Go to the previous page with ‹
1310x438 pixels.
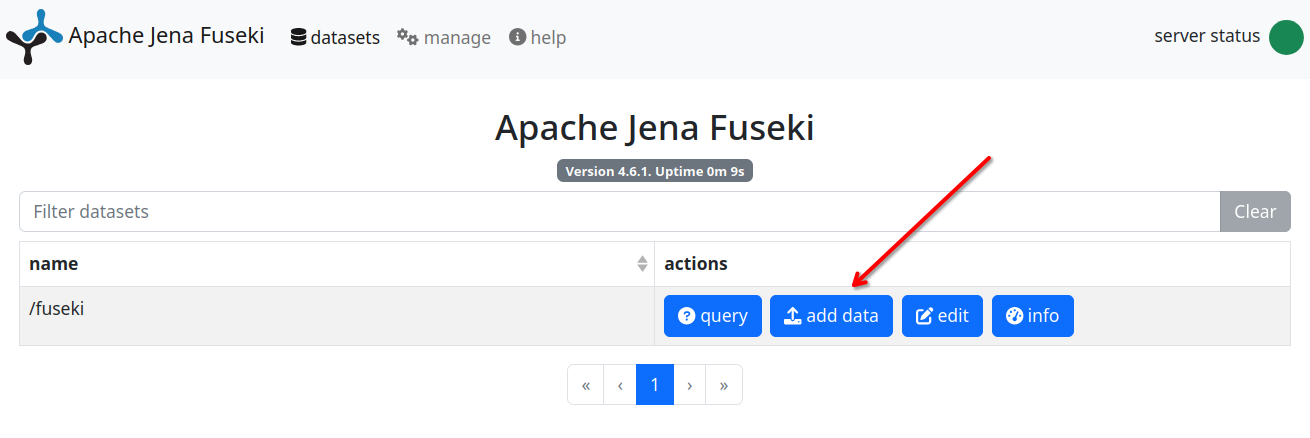pyautogui.click(x=620, y=385)
